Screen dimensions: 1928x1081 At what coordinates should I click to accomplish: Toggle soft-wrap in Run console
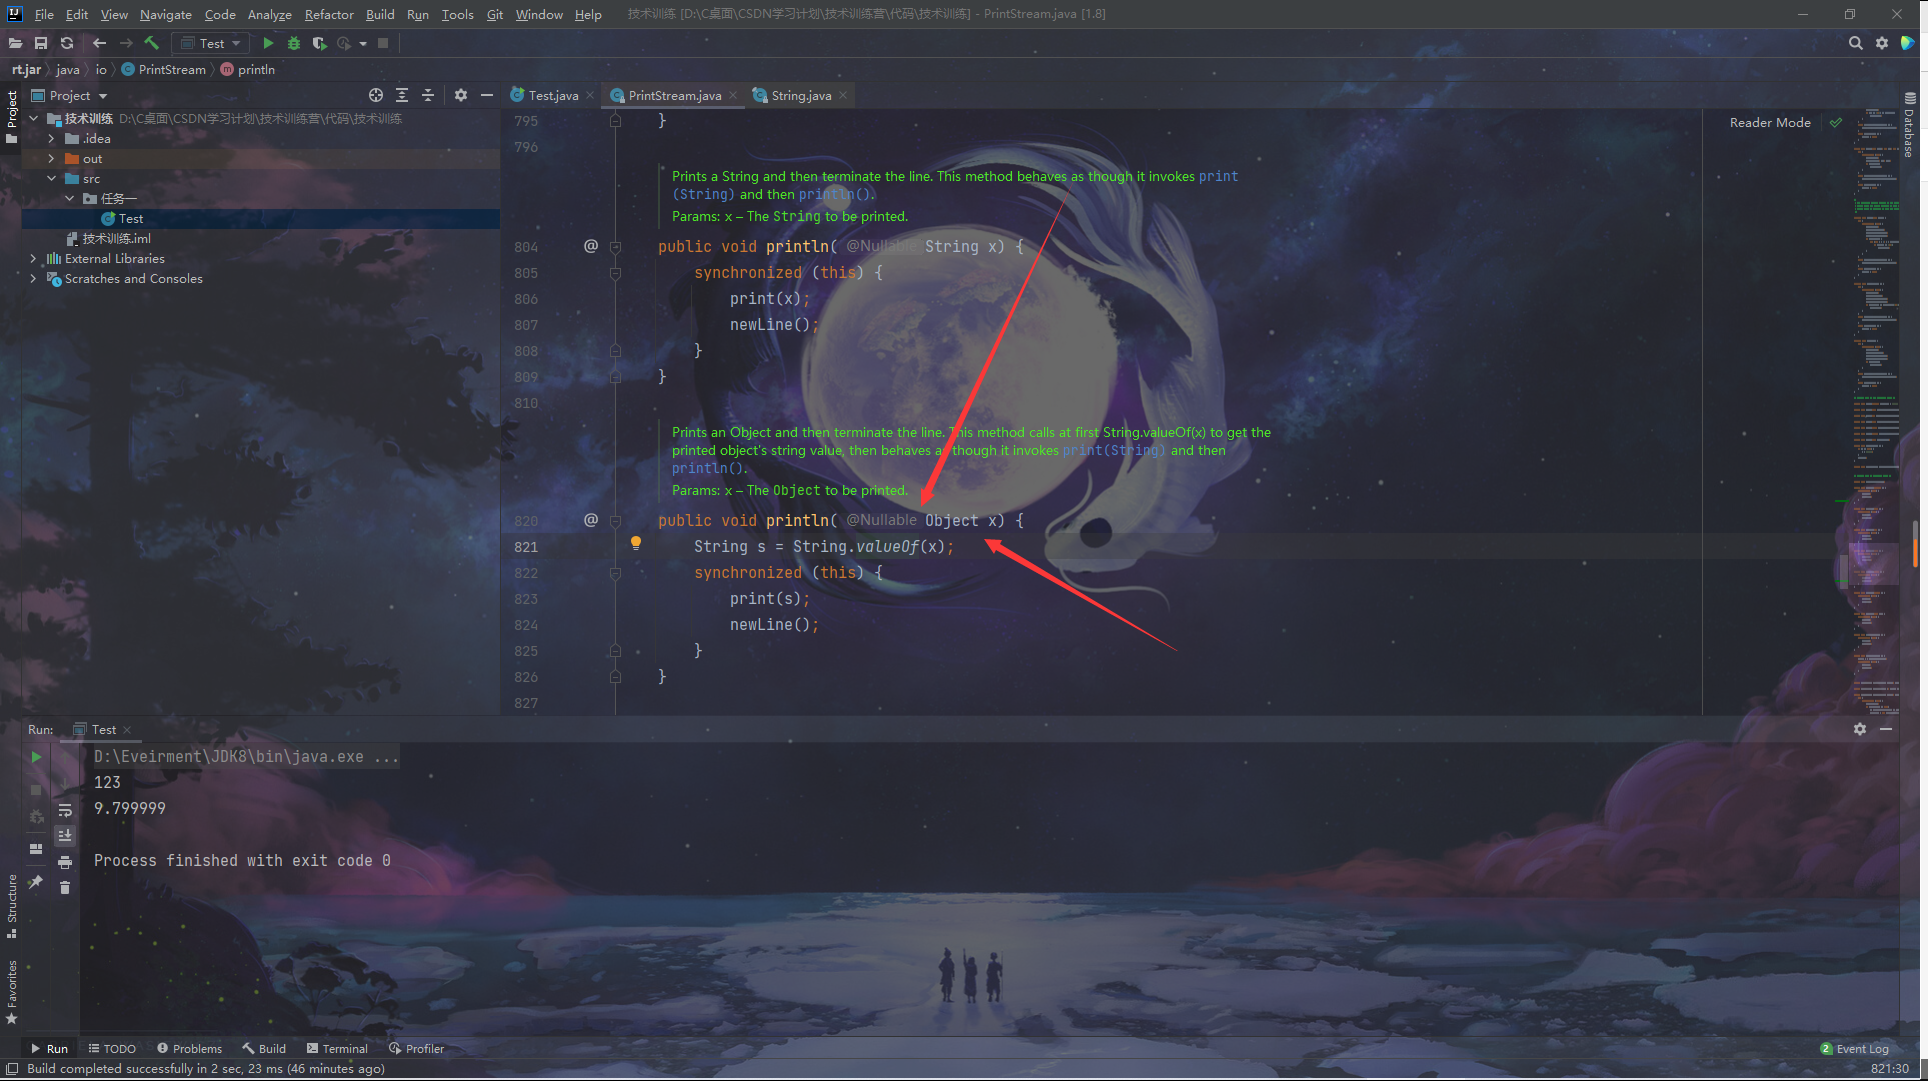coord(65,810)
